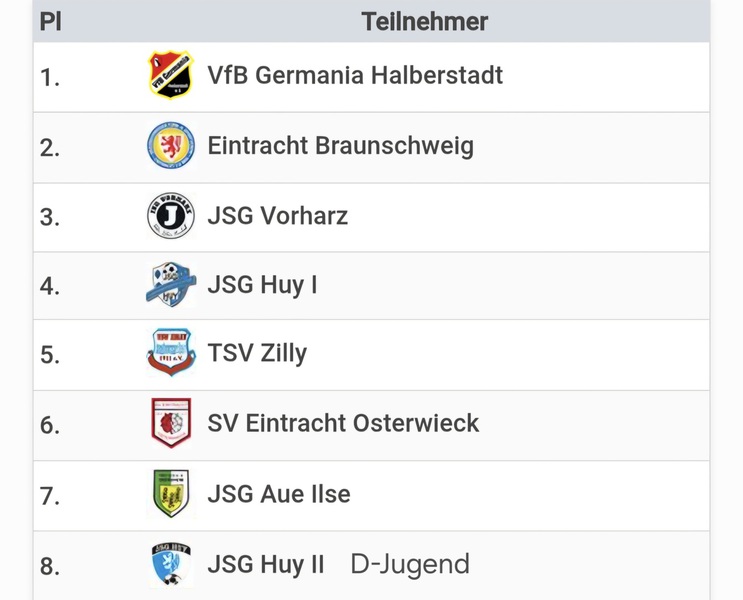Click the Eintracht Braunschweig lion logo
The height and width of the screenshot is (600, 743).
(170, 146)
